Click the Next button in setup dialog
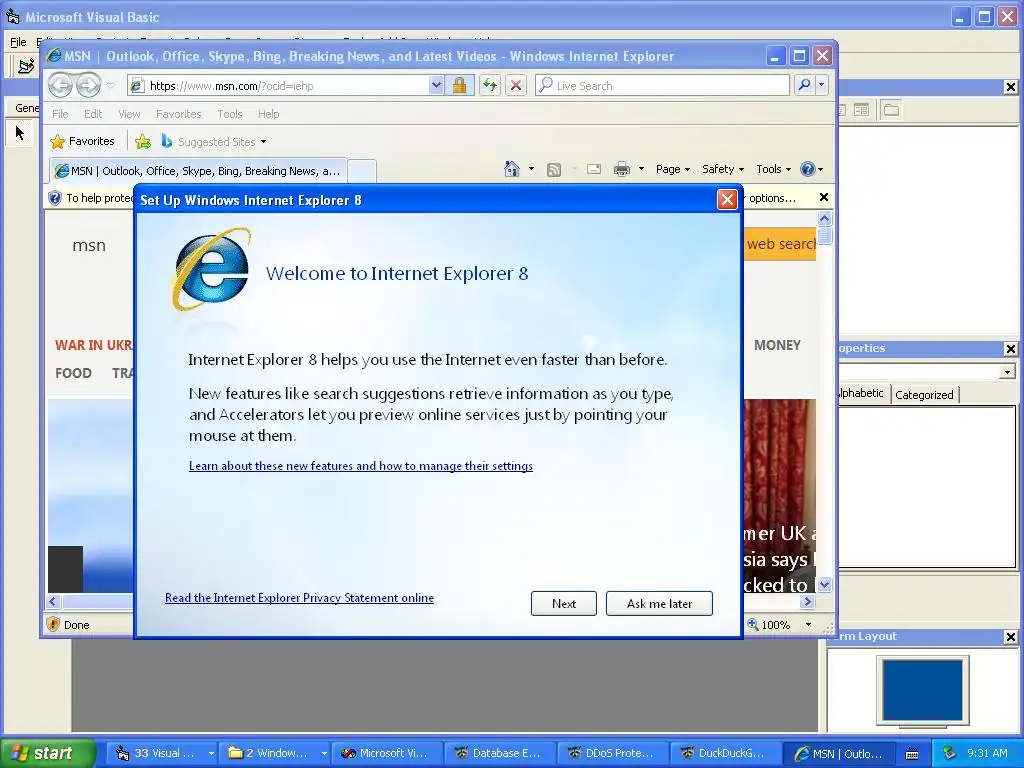The image size is (1024, 768). pyautogui.click(x=564, y=603)
